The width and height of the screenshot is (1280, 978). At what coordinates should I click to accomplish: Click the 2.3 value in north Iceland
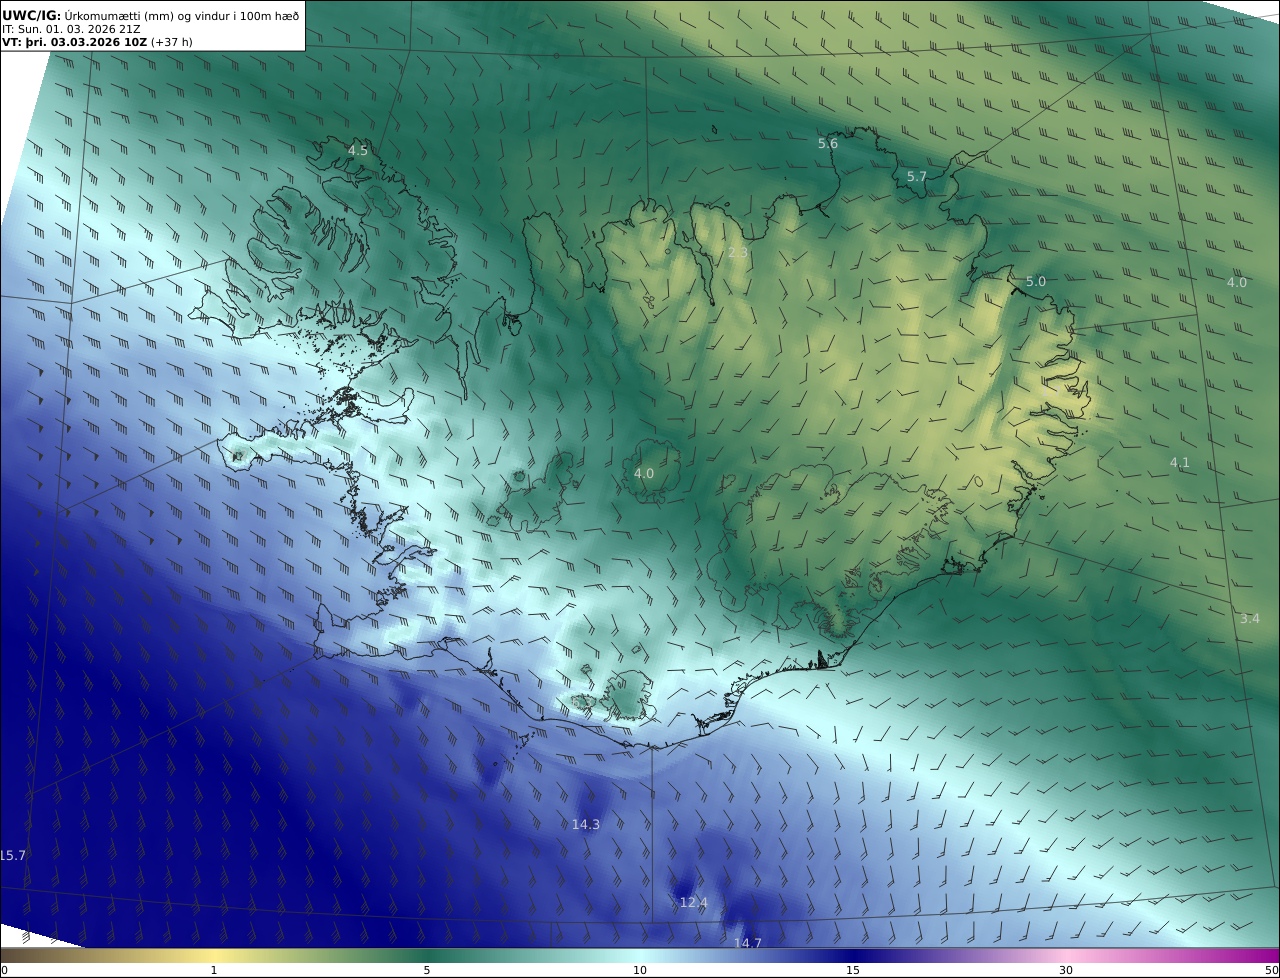pyautogui.click(x=738, y=253)
